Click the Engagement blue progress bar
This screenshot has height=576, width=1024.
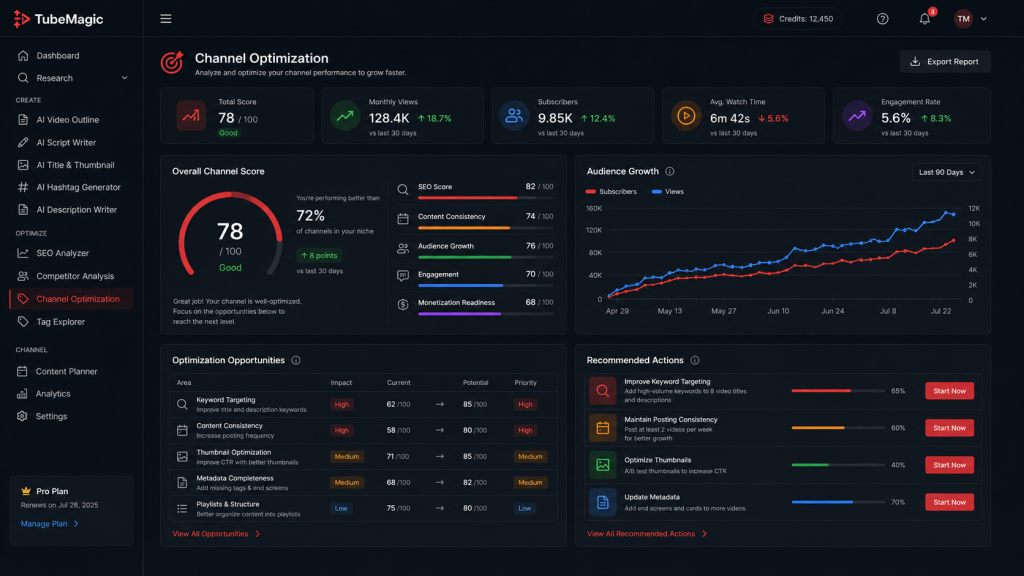coord(485,285)
